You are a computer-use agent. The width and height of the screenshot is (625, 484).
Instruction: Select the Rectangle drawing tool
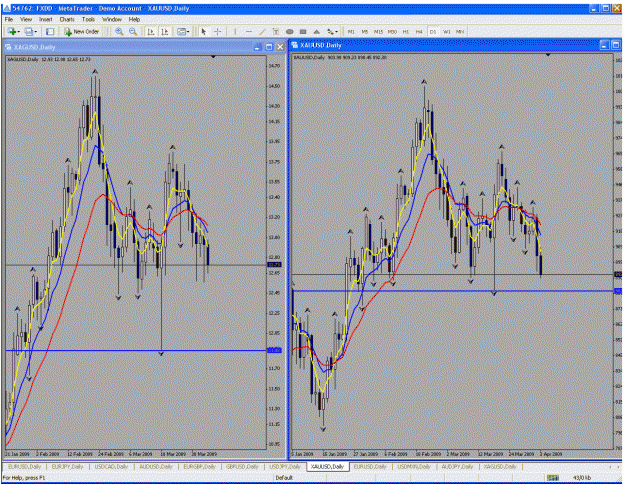point(303,31)
